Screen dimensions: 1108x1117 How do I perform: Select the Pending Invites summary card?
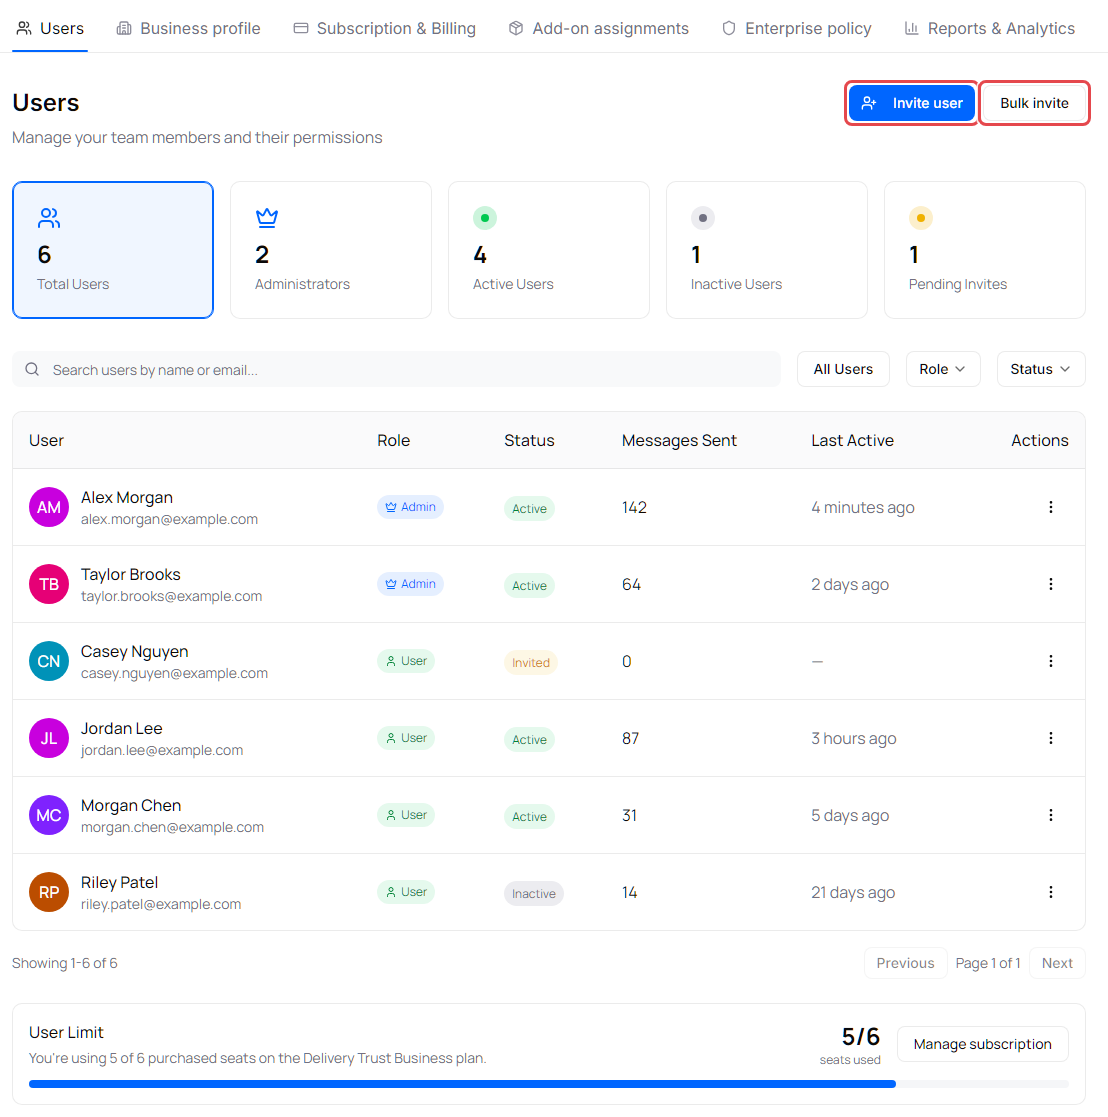[985, 250]
